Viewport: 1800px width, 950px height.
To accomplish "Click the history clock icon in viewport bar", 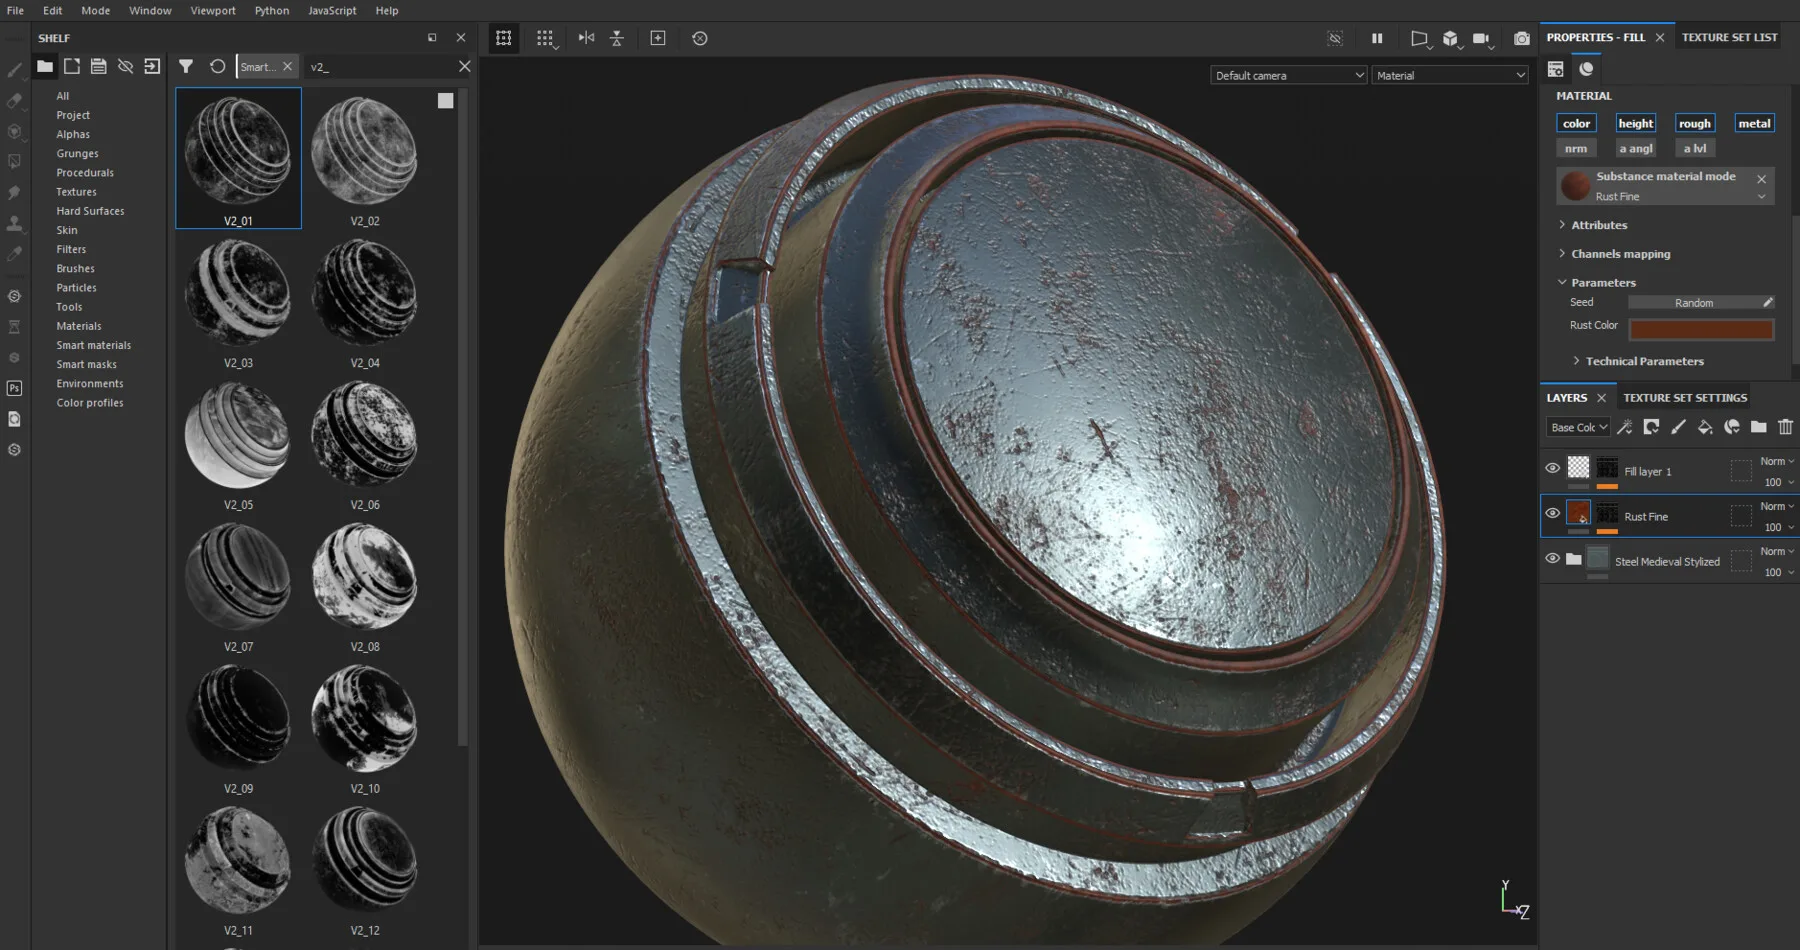I will coord(700,38).
